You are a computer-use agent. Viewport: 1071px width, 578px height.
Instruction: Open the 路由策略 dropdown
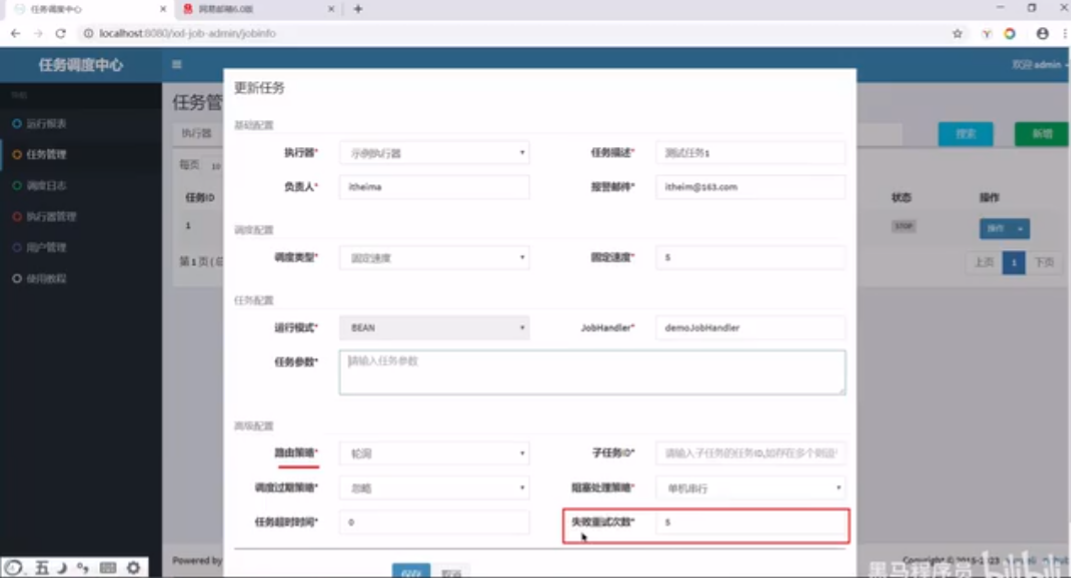pos(434,453)
